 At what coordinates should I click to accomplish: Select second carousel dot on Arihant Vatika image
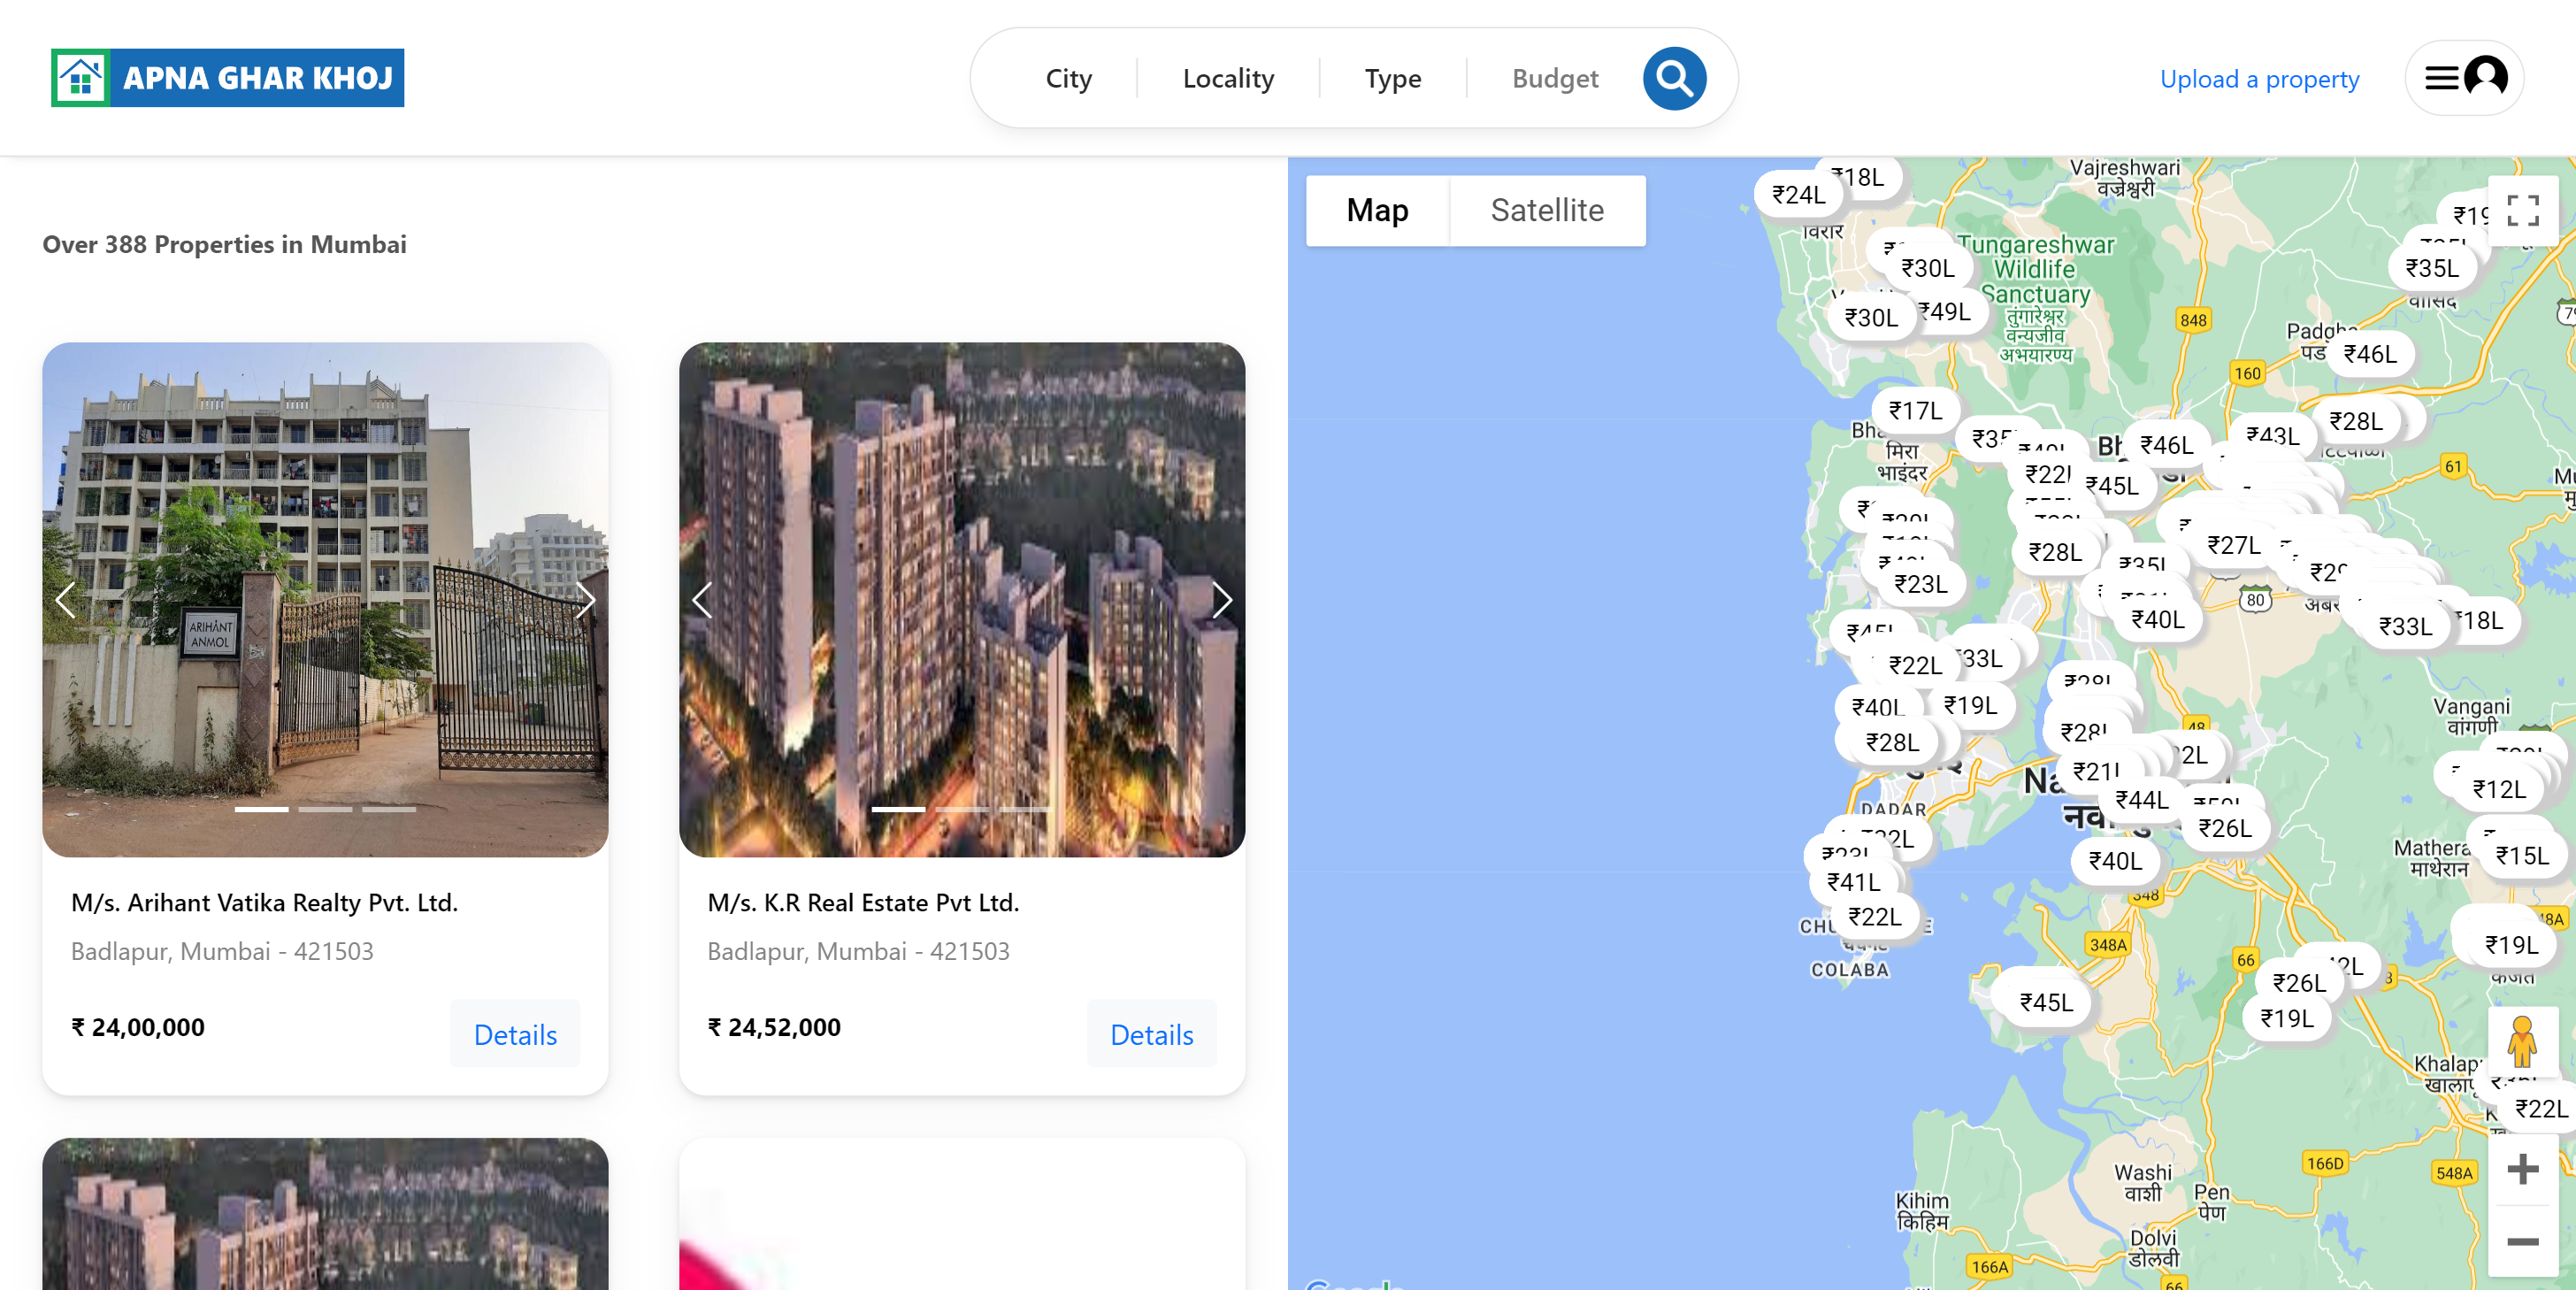pyautogui.click(x=325, y=809)
